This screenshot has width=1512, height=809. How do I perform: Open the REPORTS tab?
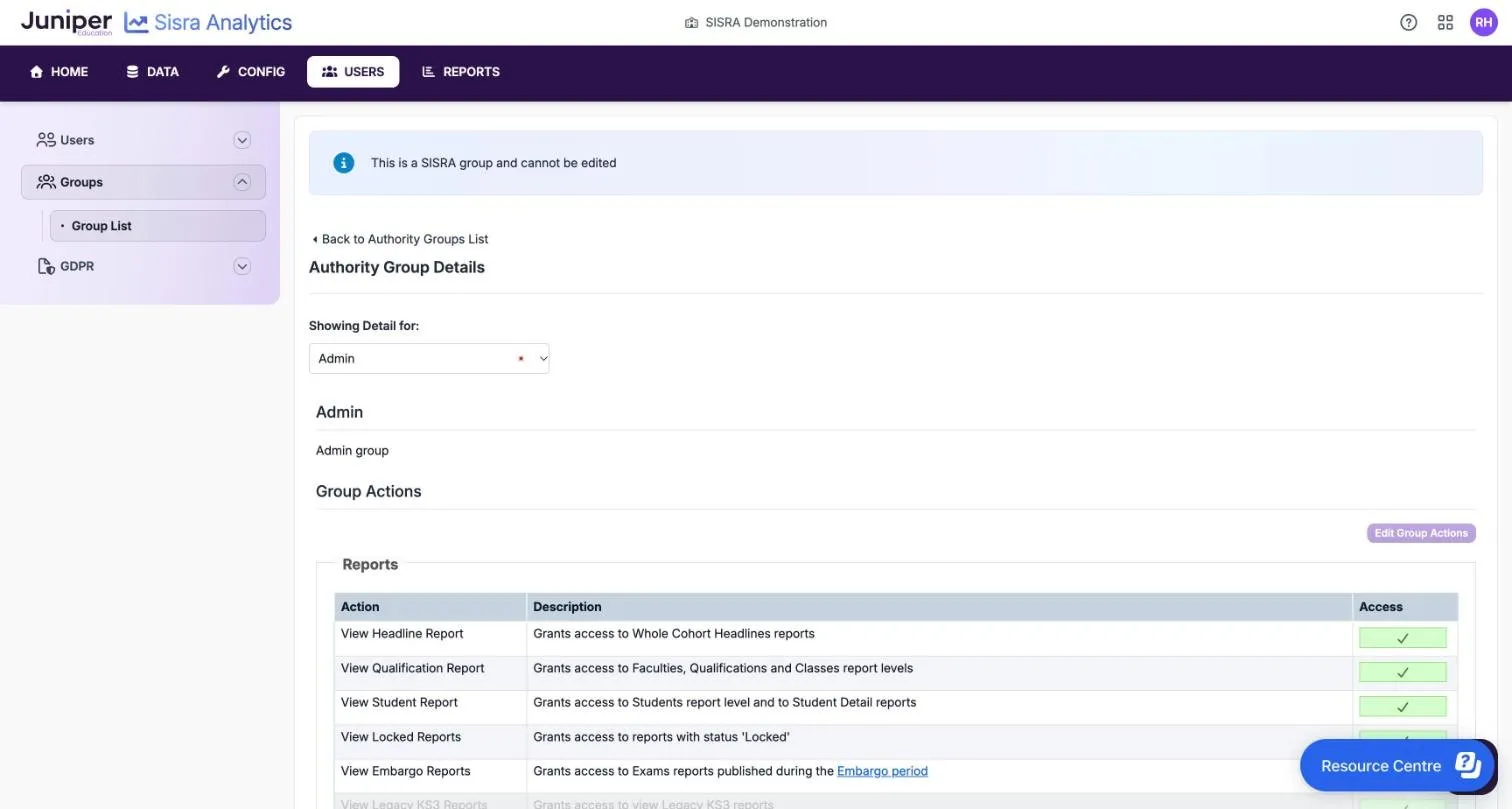[461, 72]
